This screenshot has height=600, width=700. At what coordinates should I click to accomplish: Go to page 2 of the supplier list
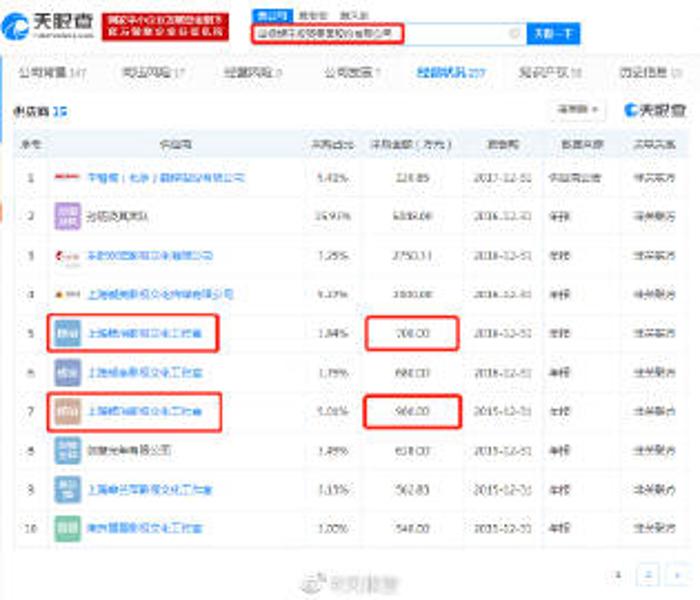tap(649, 575)
